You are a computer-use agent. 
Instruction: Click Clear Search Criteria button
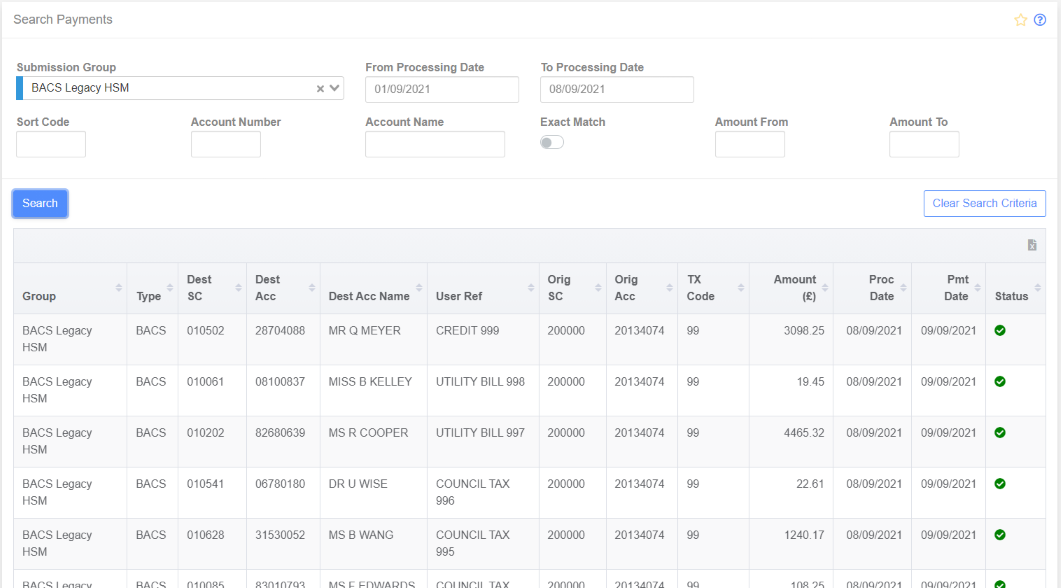[x=985, y=203]
